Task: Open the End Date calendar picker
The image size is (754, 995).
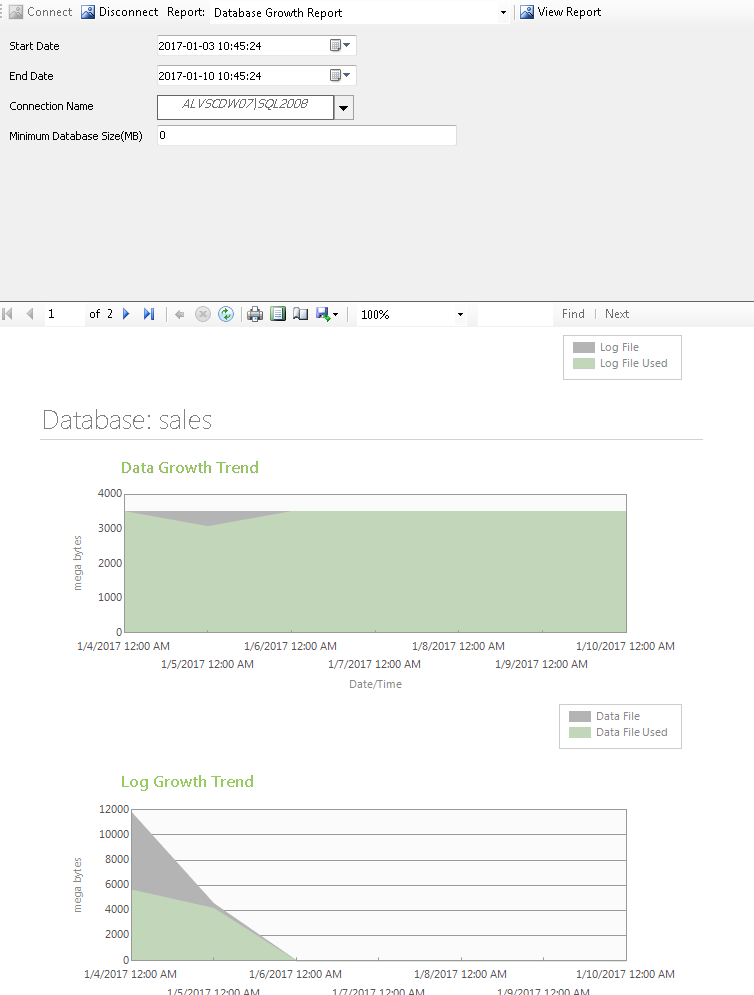Action: click(x=339, y=76)
